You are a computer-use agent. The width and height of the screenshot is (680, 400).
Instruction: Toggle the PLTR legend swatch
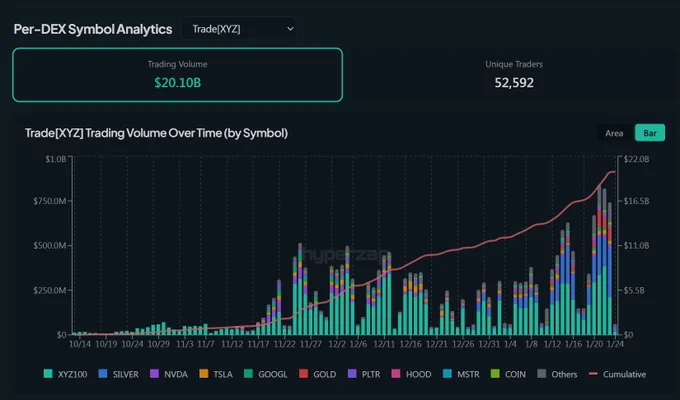coord(352,374)
